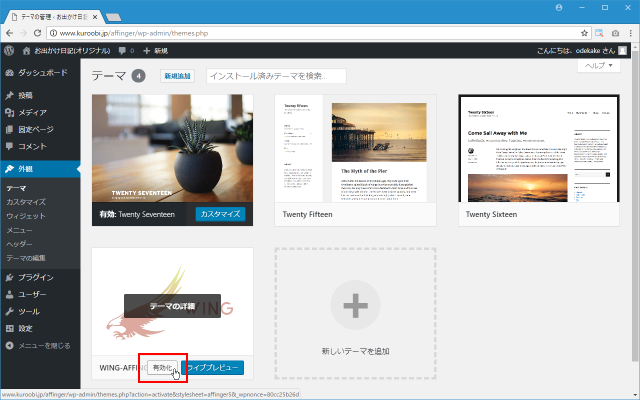The image size is (640, 400).
Task: Click the WordPress logo in admin bar
Action: click(9, 51)
